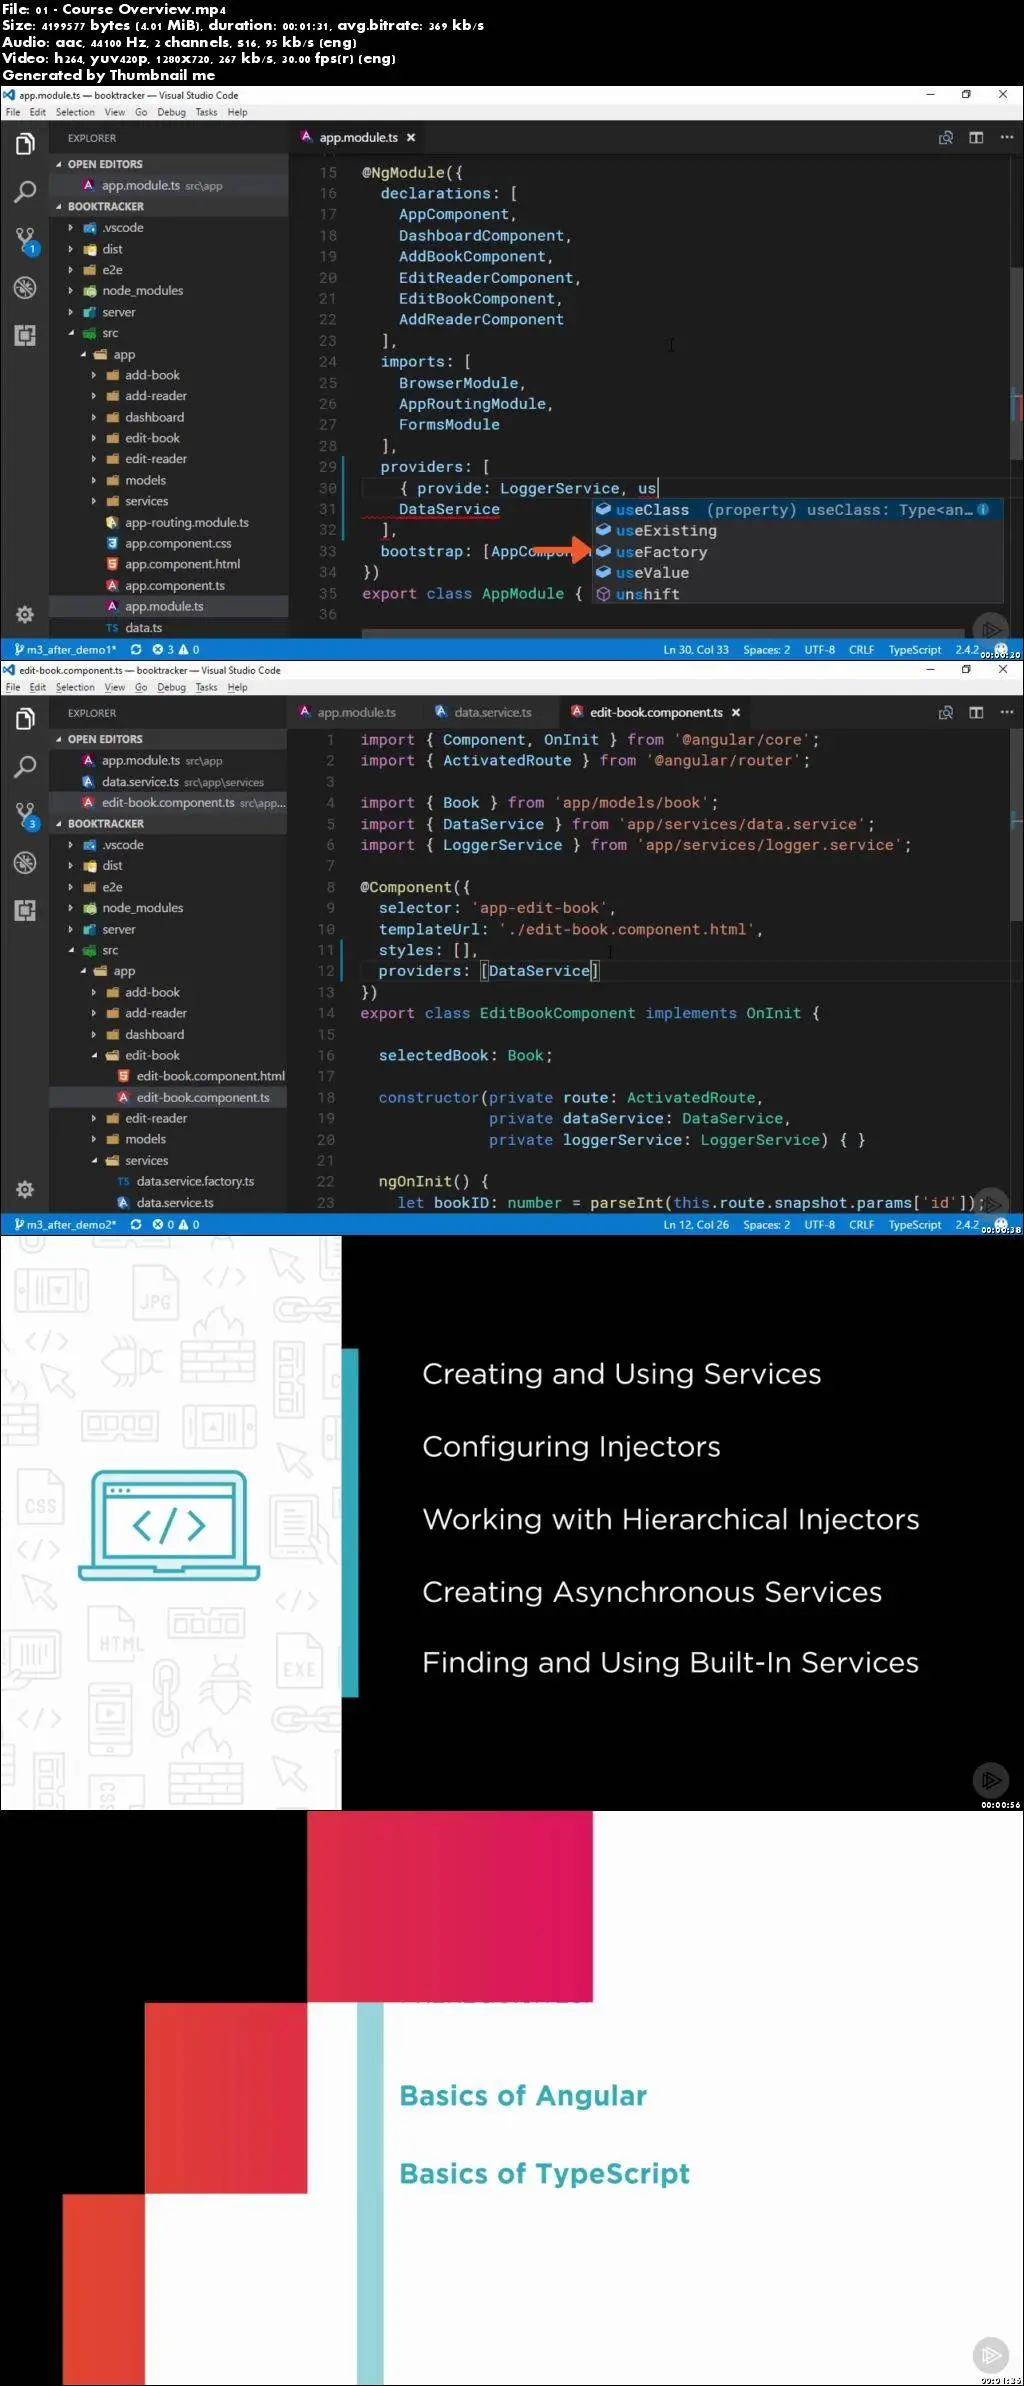Click the Manage gear in the edit-book.component.ts window
Screen dimensions: 1024x2386
pos(25,1189)
